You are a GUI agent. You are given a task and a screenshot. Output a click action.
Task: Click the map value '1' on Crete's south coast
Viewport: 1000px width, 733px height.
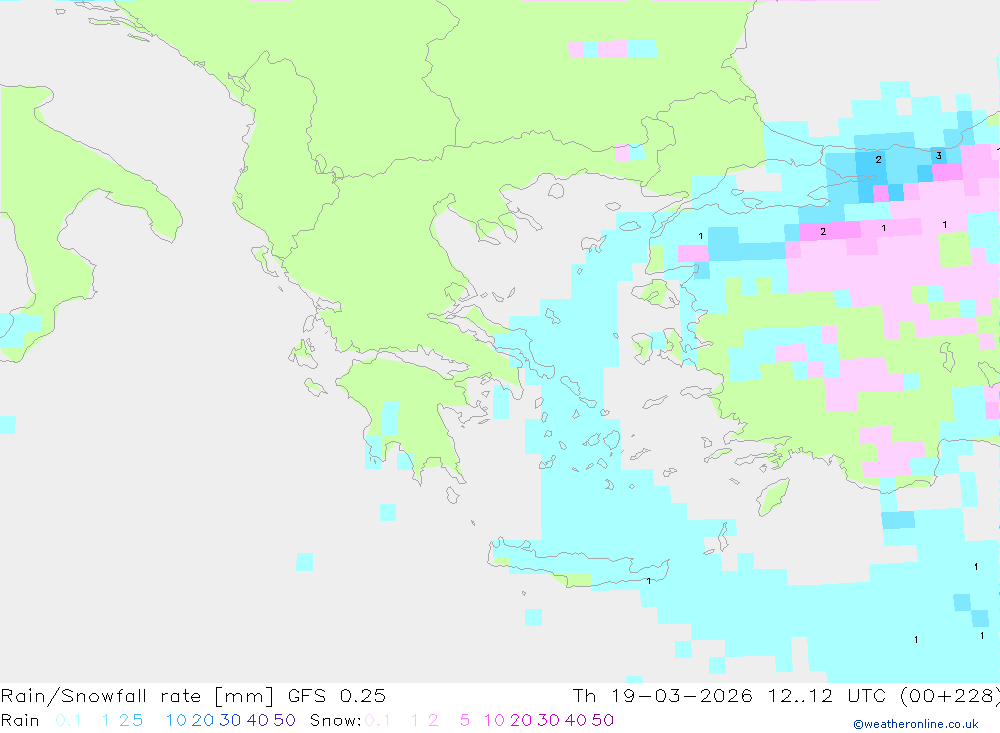tap(649, 581)
